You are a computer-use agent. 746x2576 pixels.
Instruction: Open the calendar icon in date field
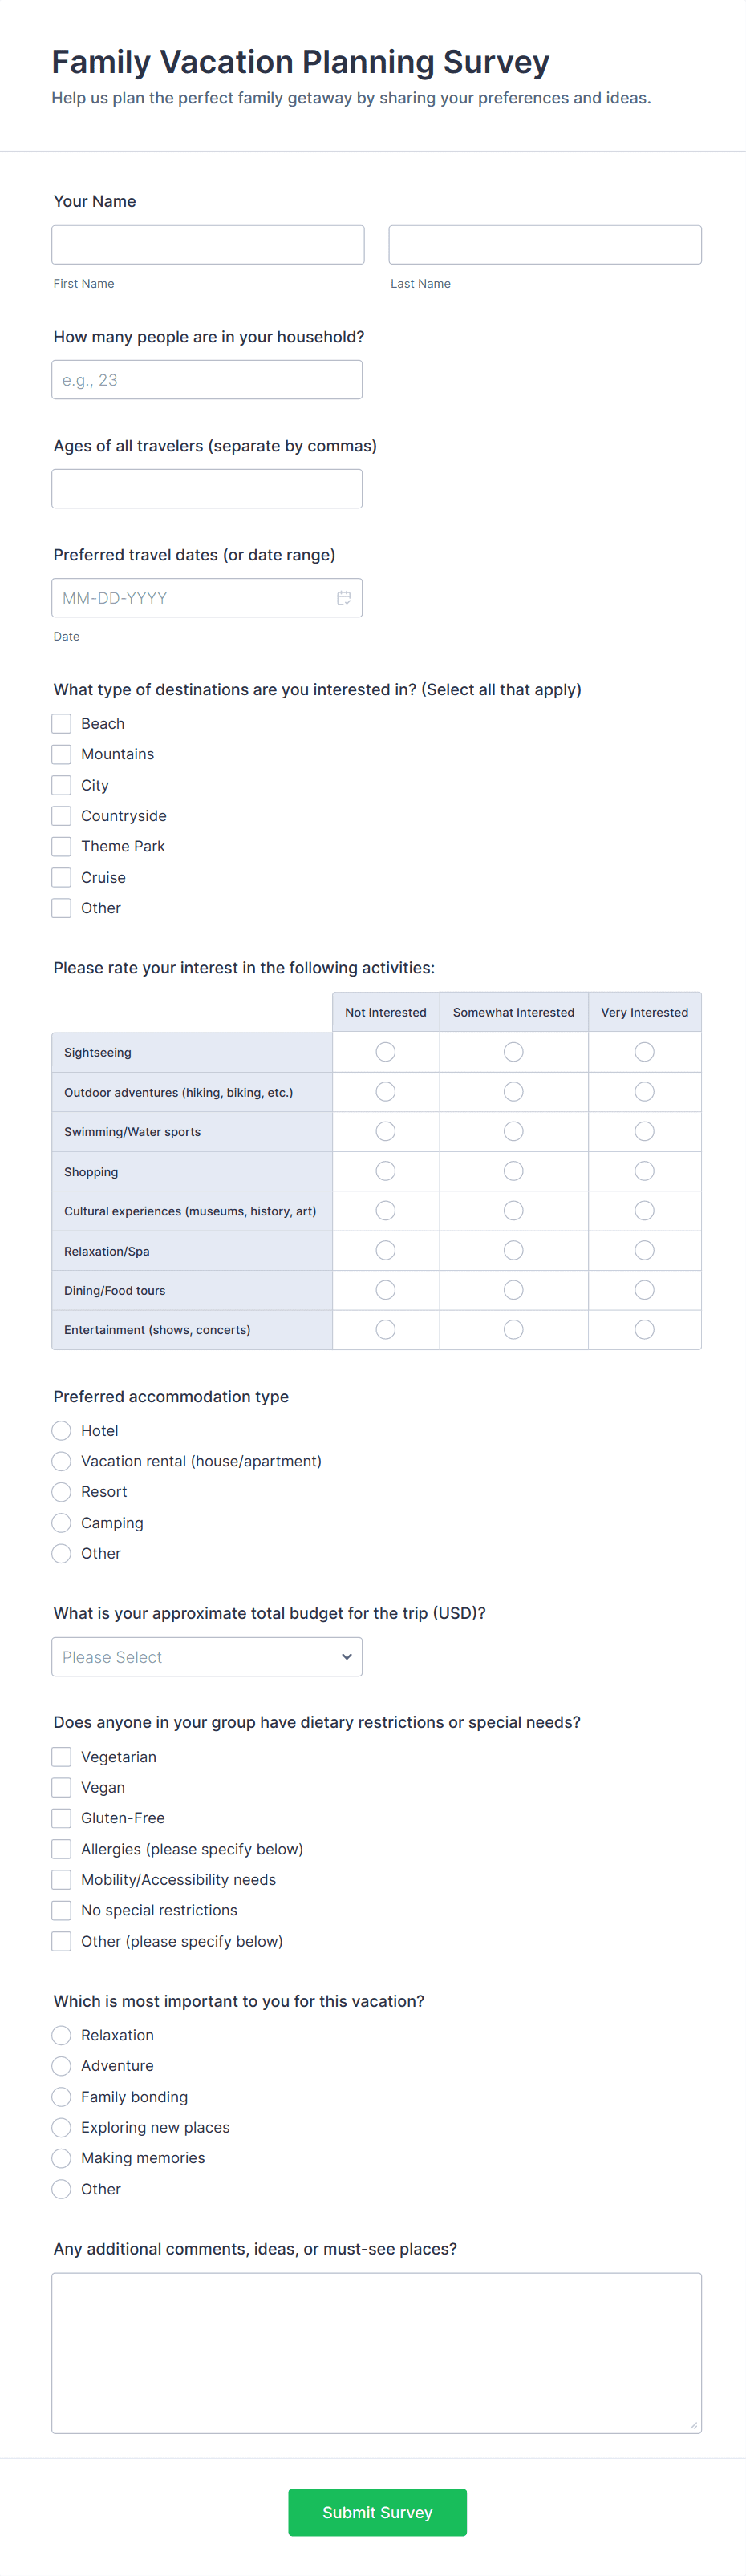(343, 598)
